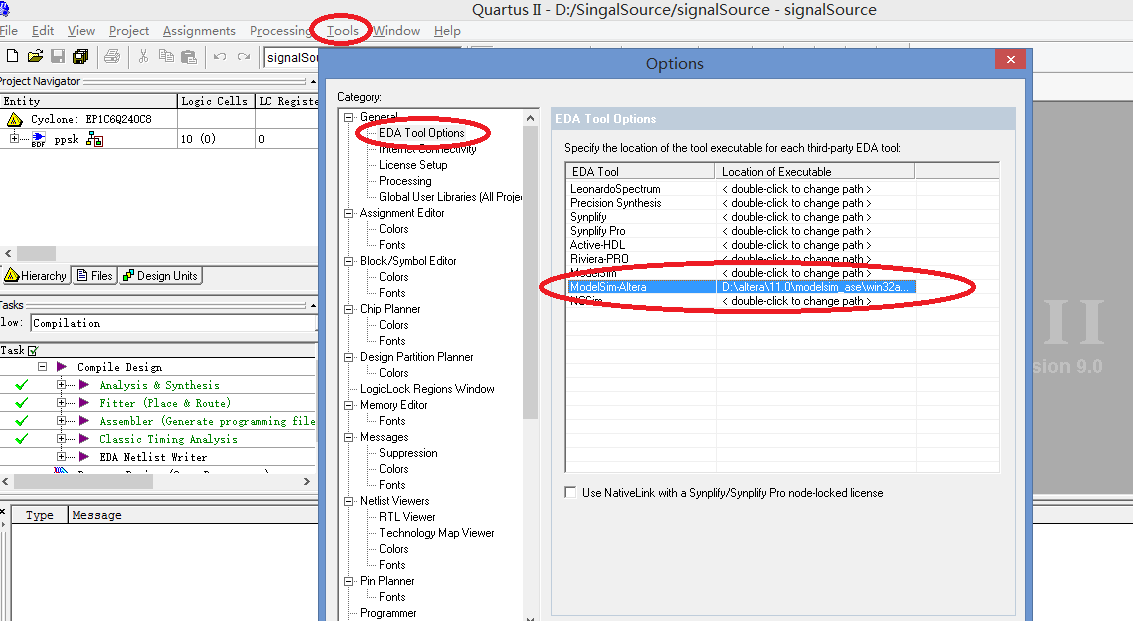Click the play arrow for Assembler task
The width and height of the screenshot is (1133, 621).
click(x=85, y=421)
